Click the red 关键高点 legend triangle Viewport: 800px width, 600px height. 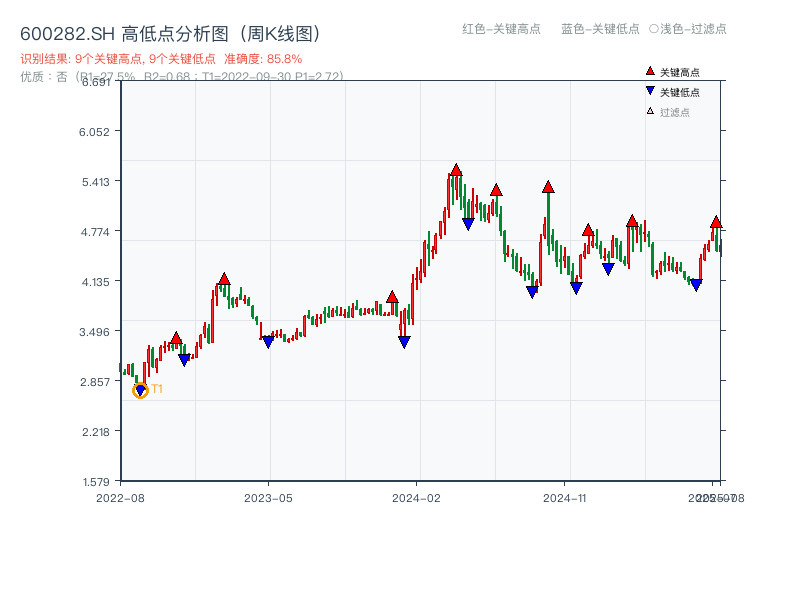tap(650, 72)
